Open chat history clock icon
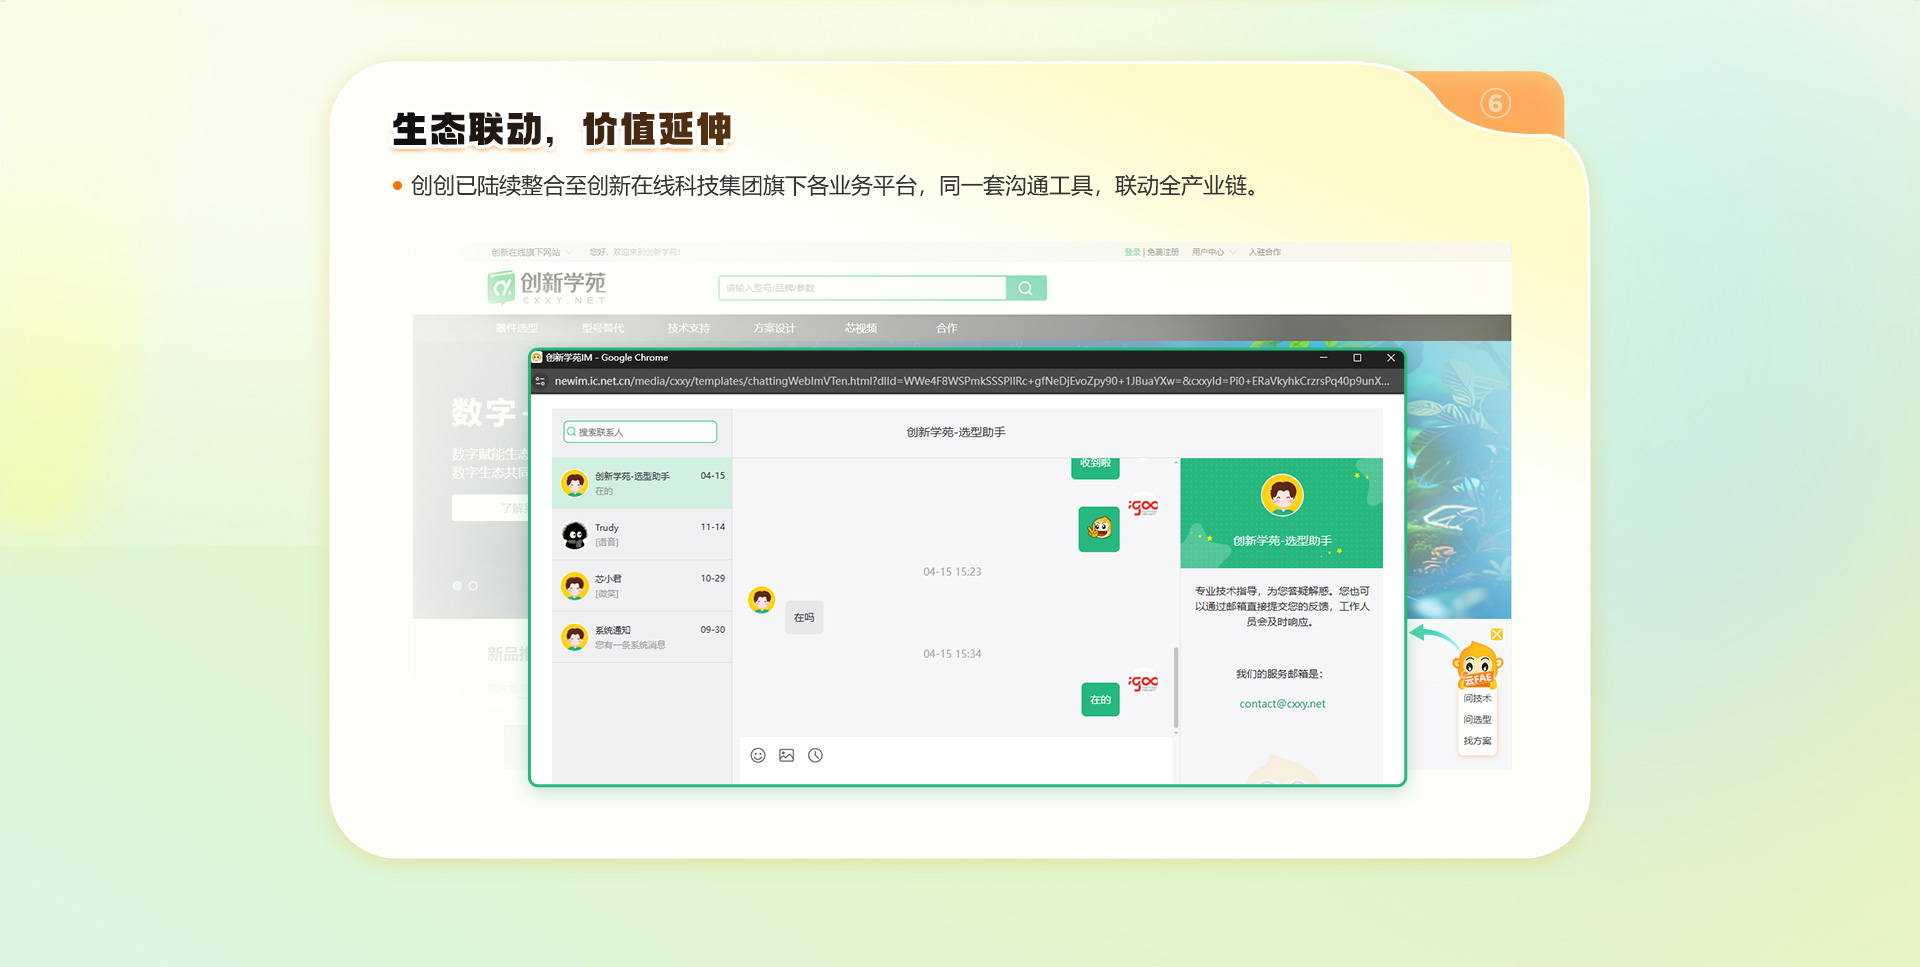The image size is (1920, 967). tap(816, 755)
